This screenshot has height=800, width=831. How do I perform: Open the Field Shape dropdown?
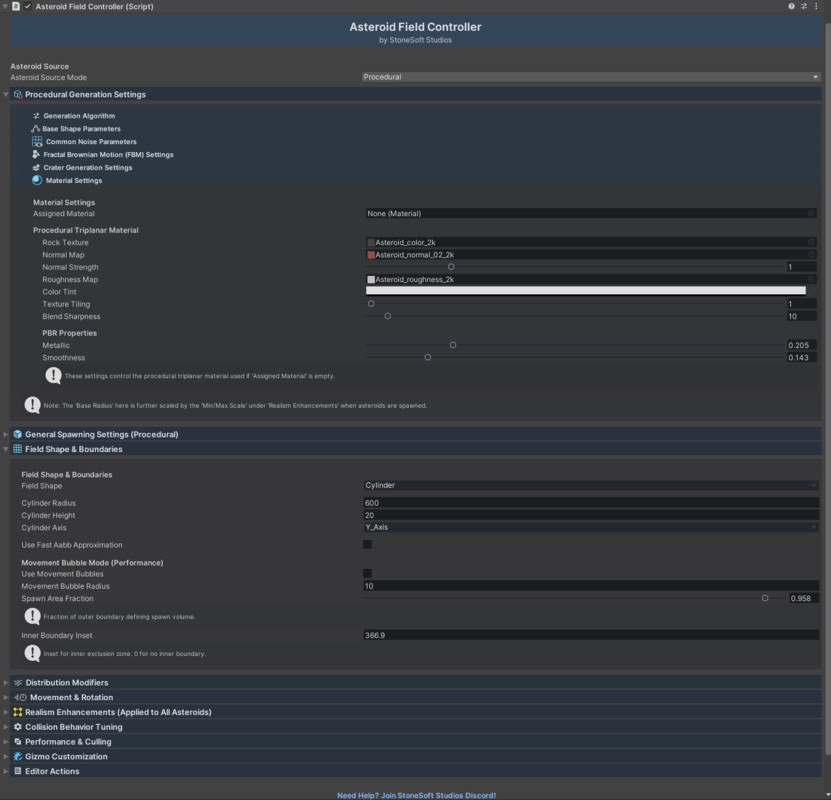pyautogui.click(x=591, y=485)
